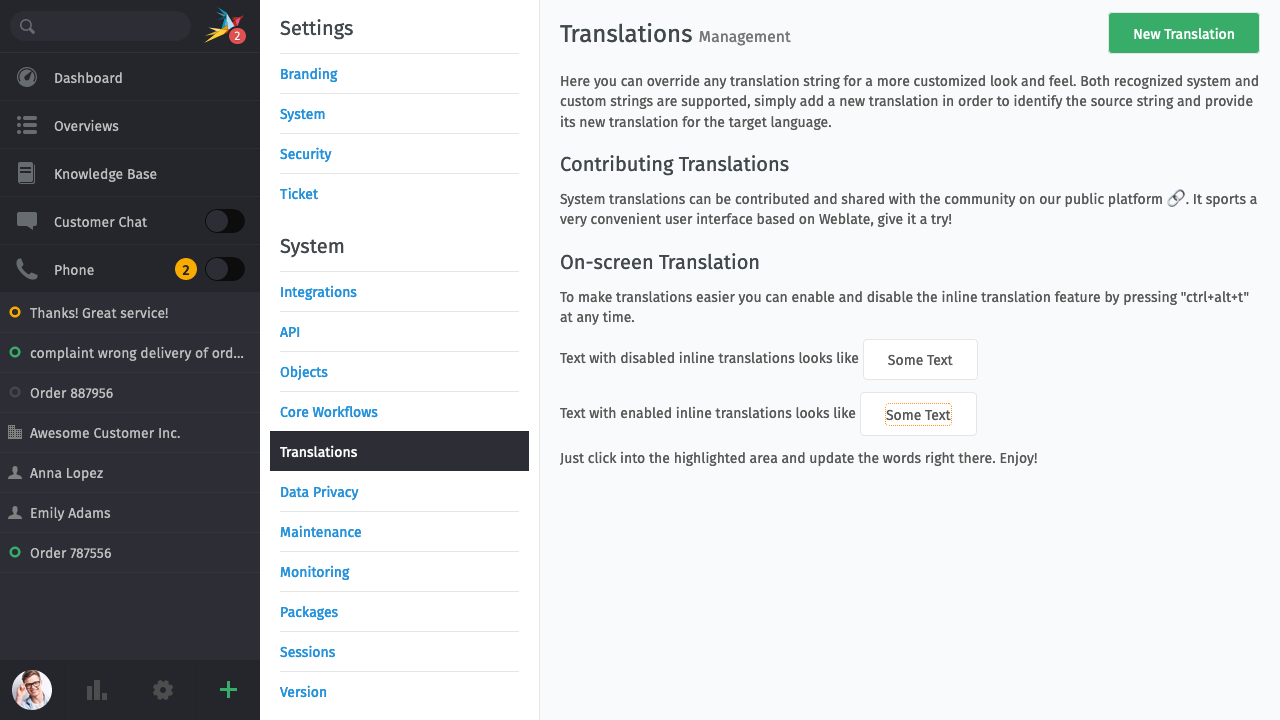This screenshot has height=720, width=1280.
Task: Toggle the Customer Chat switch
Action: pos(225,221)
